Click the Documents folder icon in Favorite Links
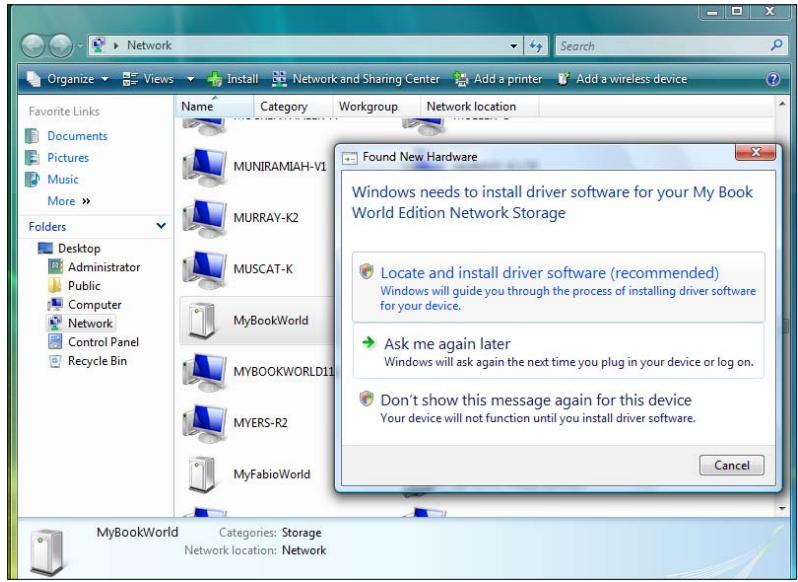 (32, 136)
